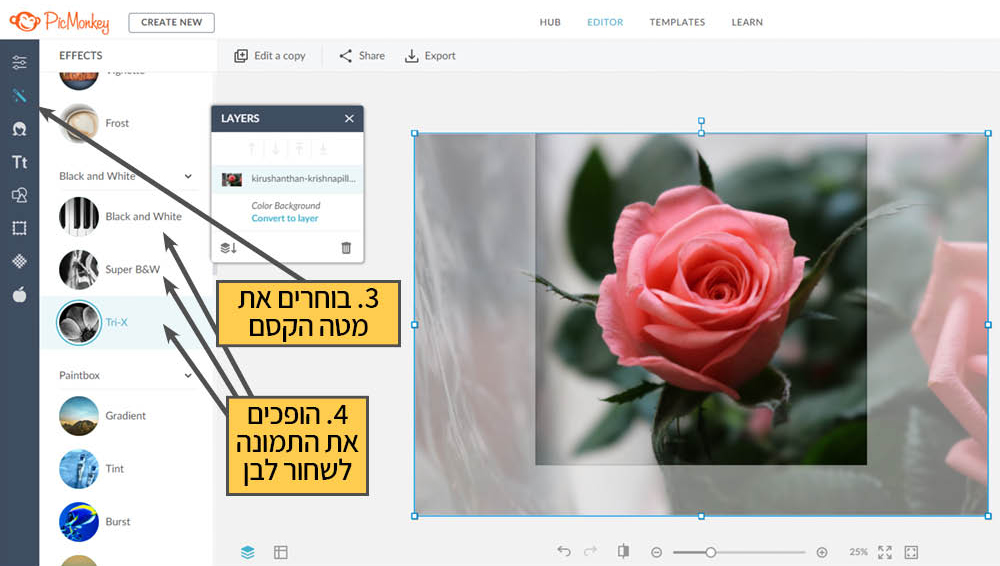Toggle the layers panel button at bottom
The image size is (1000, 566).
pyautogui.click(x=248, y=552)
